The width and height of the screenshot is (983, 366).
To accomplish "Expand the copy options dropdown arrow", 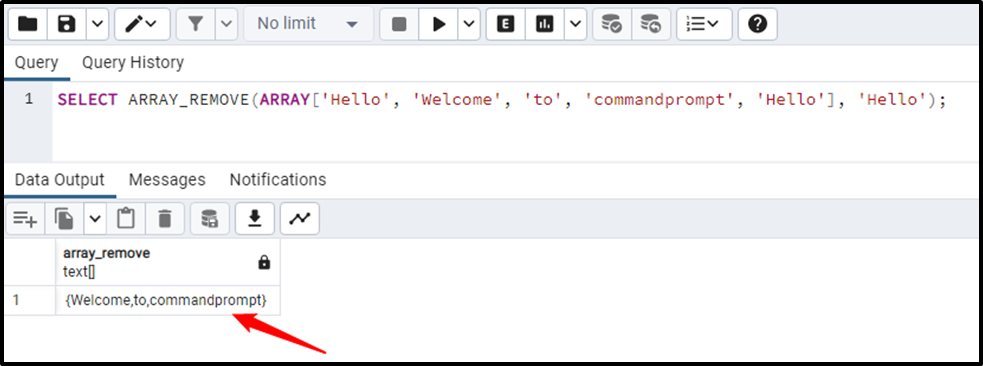I will tap(95, 219).
